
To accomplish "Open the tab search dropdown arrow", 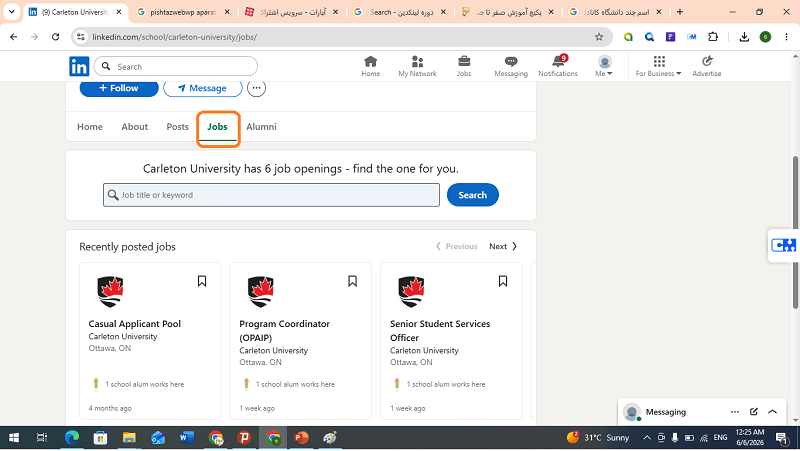I will point(11,12).
